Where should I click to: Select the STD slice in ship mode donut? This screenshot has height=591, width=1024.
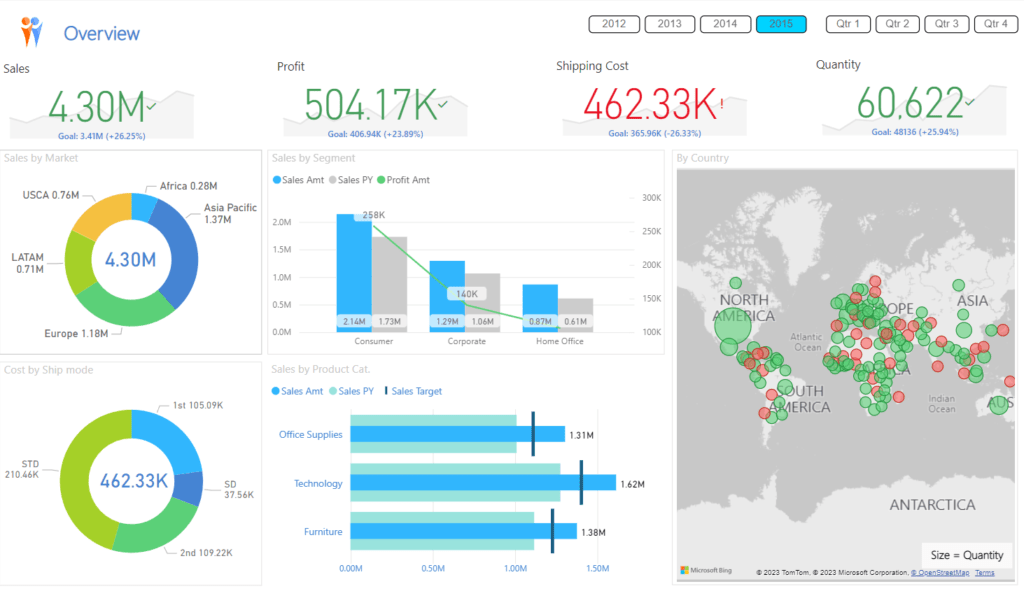coord(78,470)
